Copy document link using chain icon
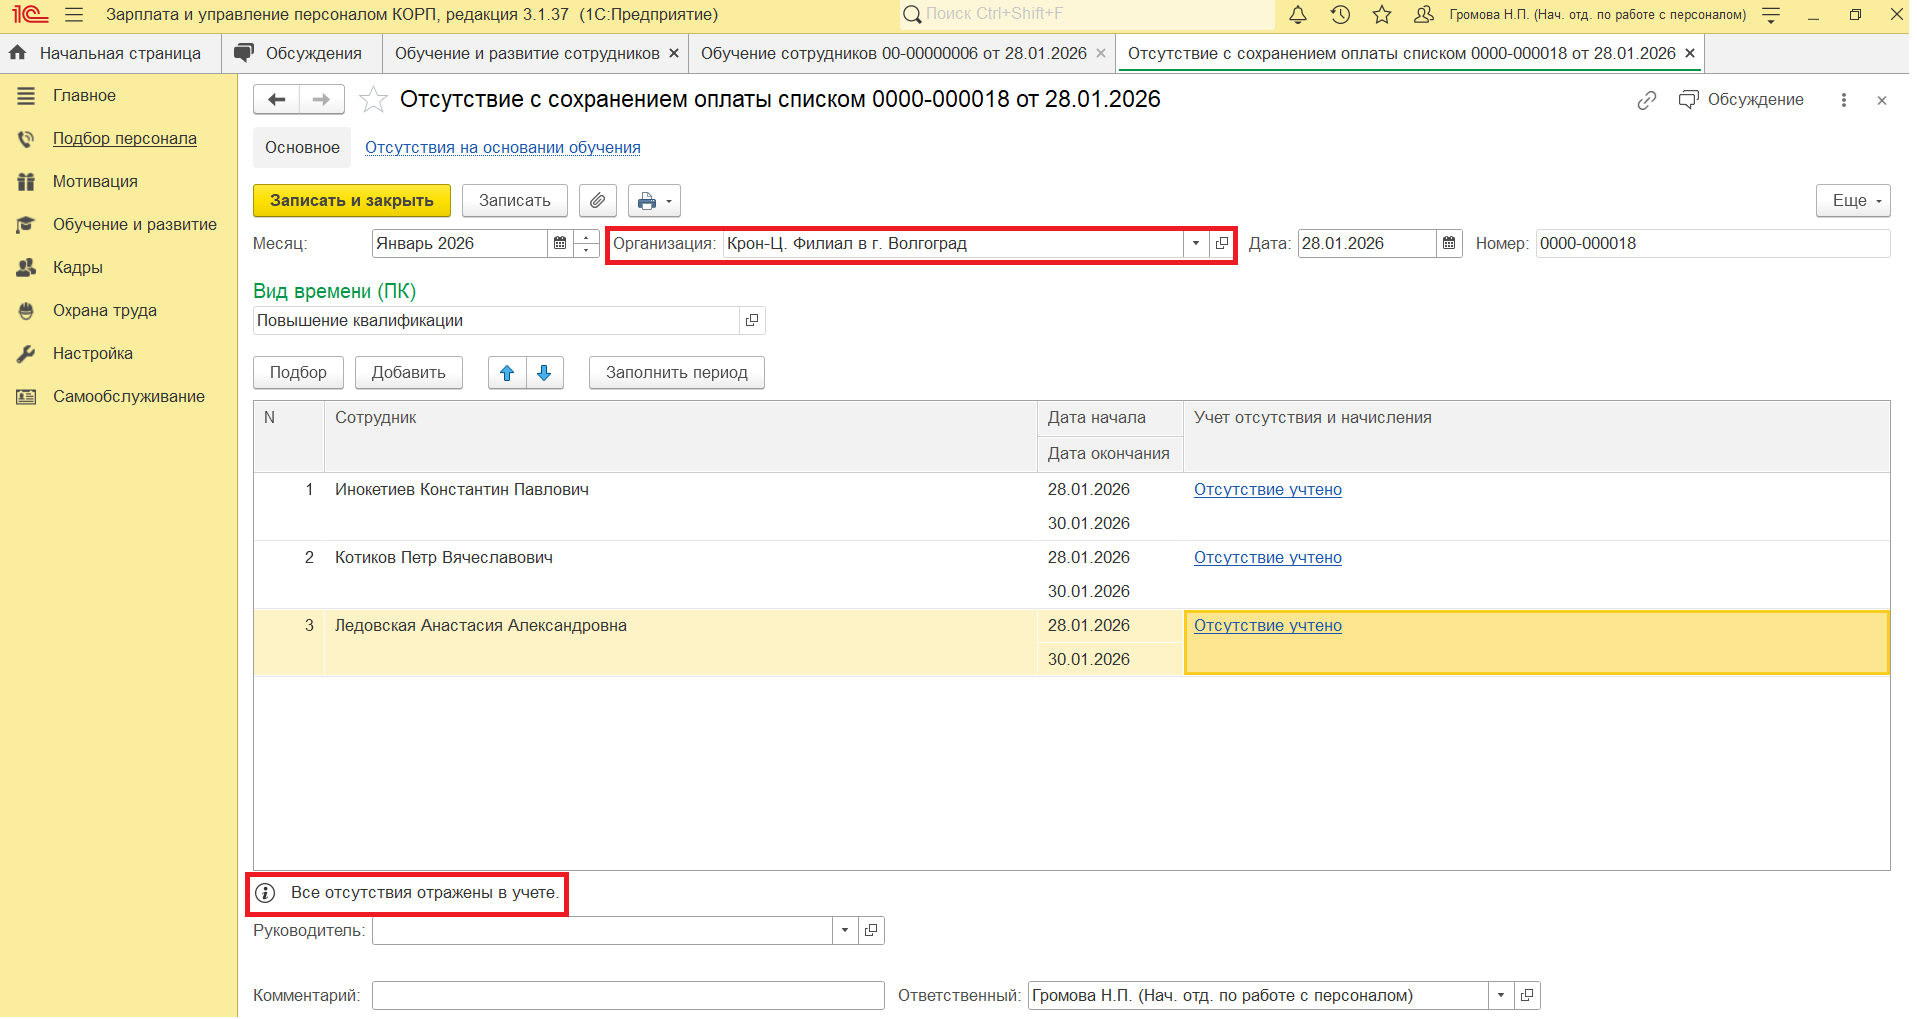The height and width of the screenshot is (1019, 1917). pyautogui.click(x=1646, y=100)
